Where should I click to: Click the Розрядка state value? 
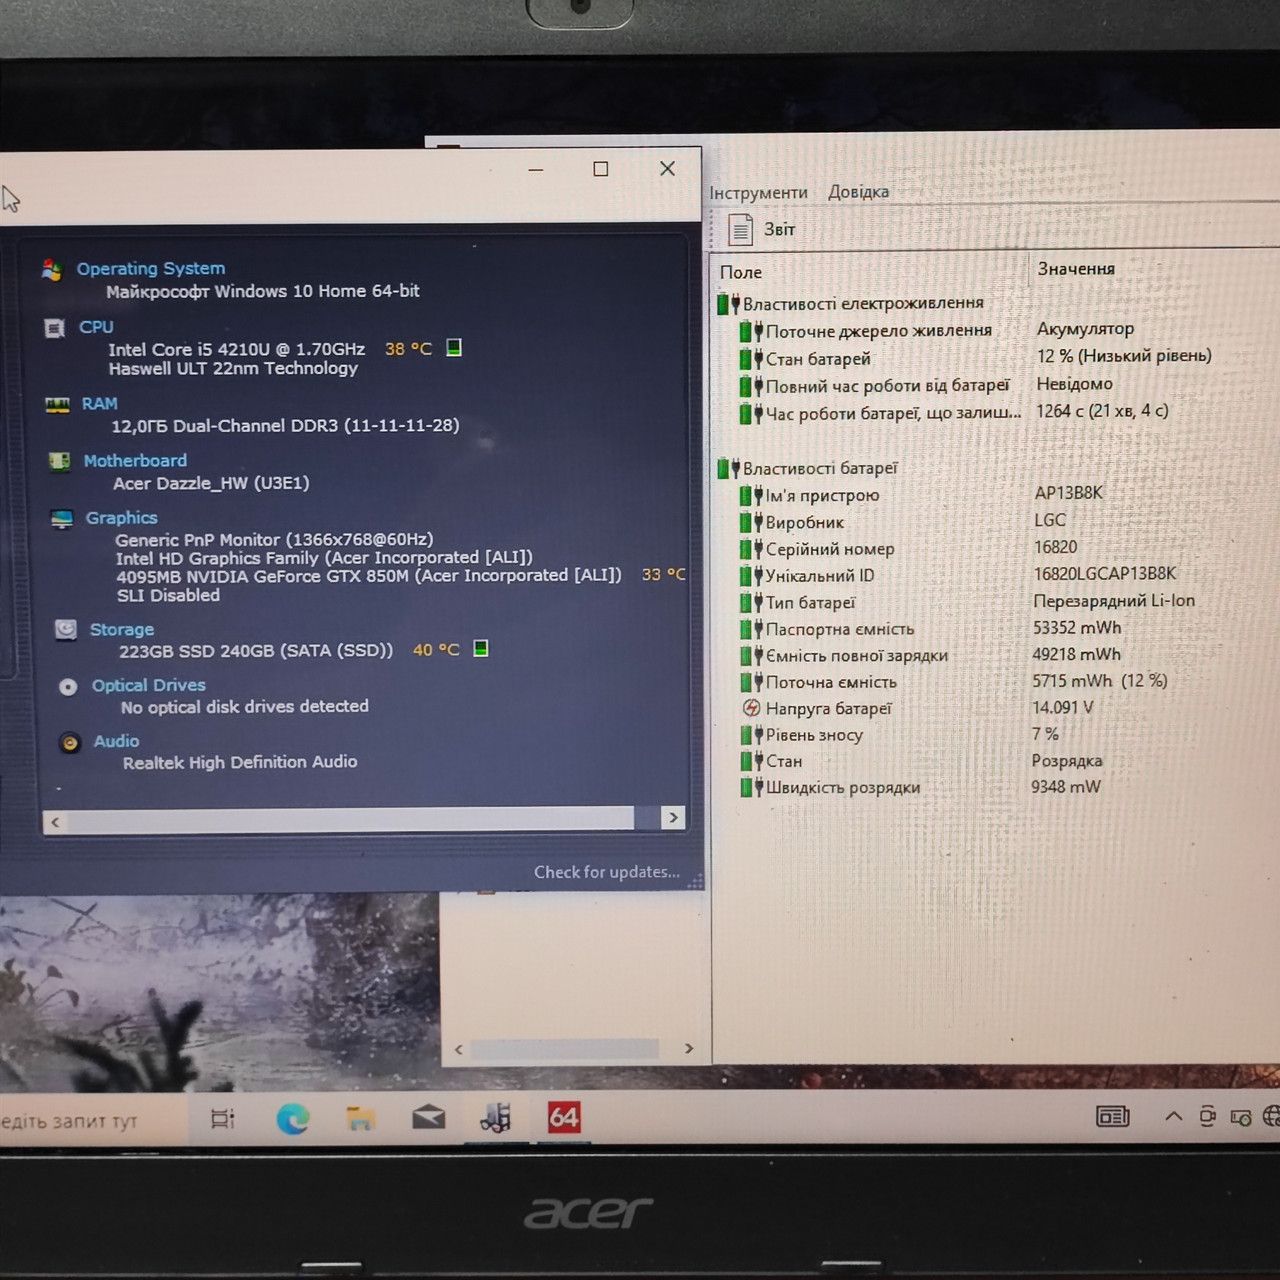pyautogui.click(x=1067, y=760)
